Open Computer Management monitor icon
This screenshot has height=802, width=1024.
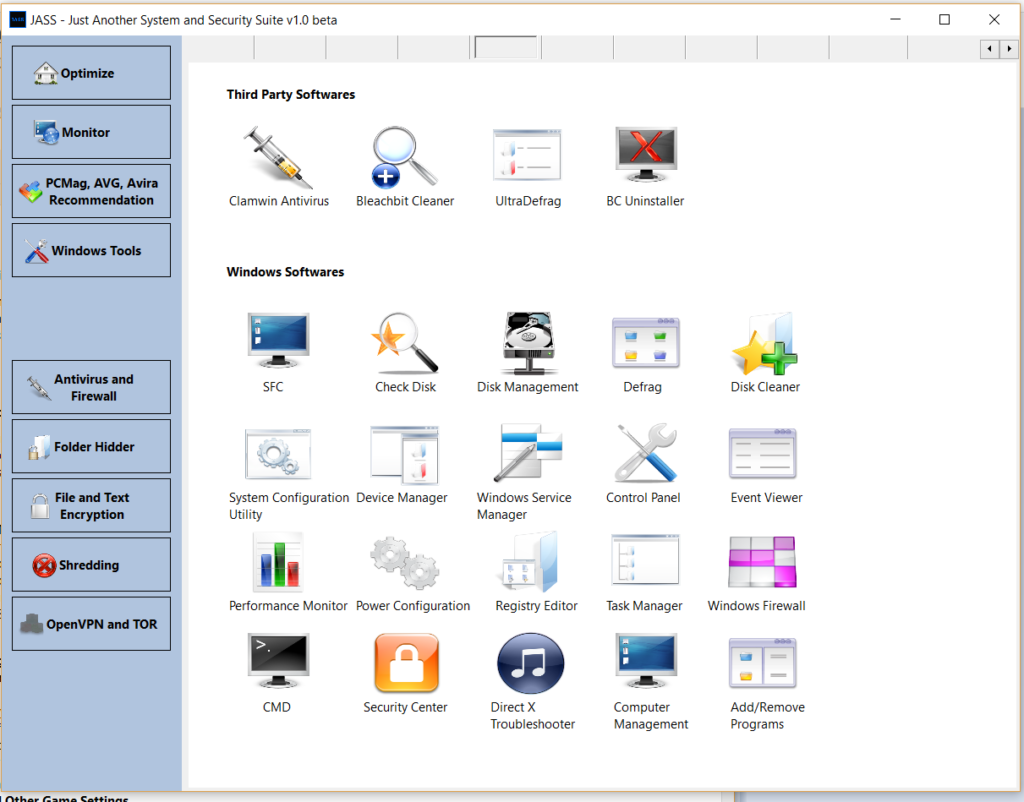[x=646, y=661]
